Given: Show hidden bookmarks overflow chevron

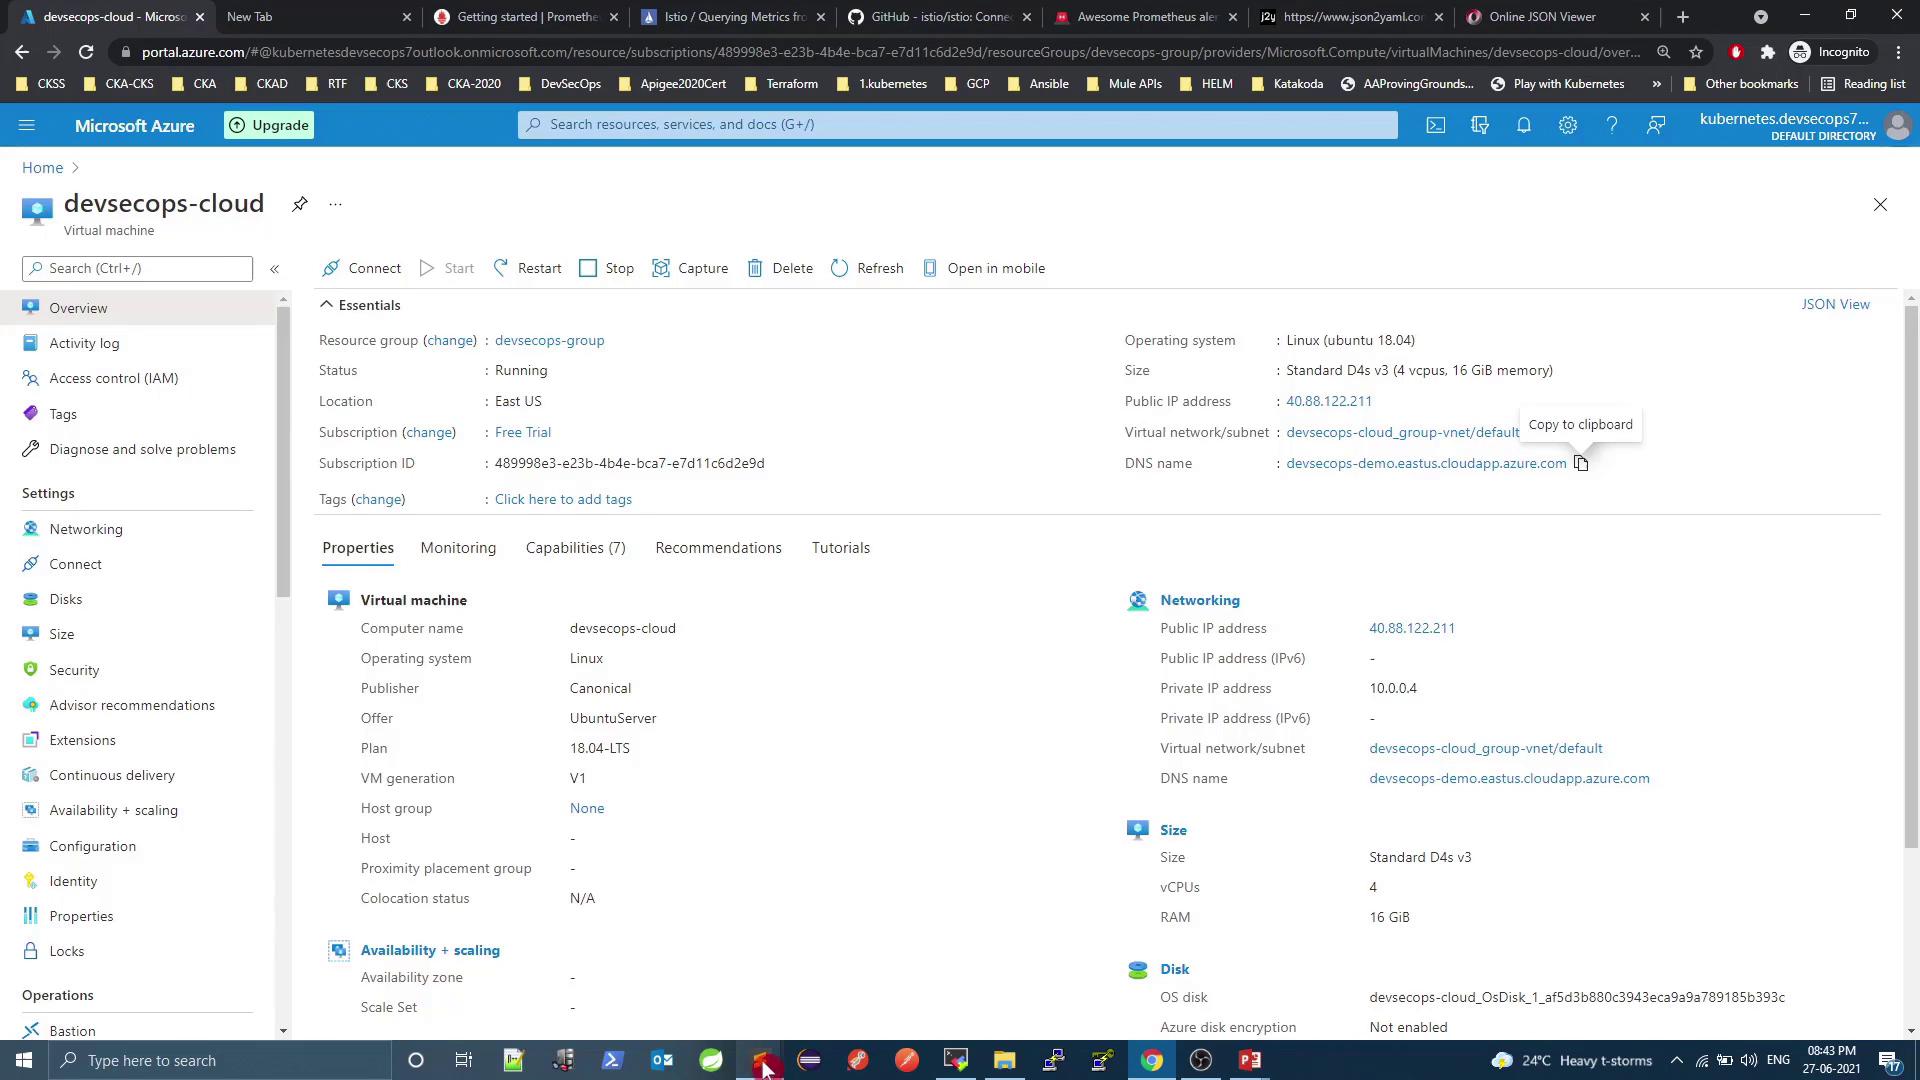Looking at the screenshot, I should tap(1656, 84).
